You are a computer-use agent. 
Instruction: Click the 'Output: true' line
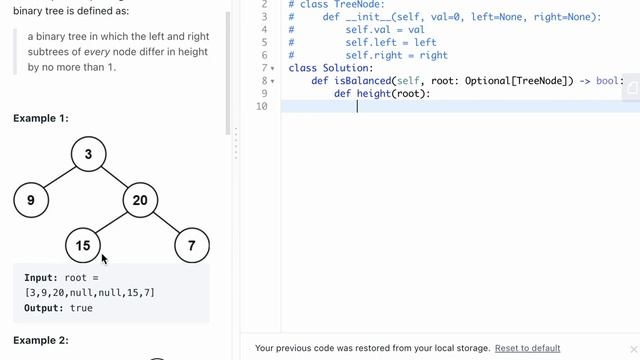[x=58, y=308]
